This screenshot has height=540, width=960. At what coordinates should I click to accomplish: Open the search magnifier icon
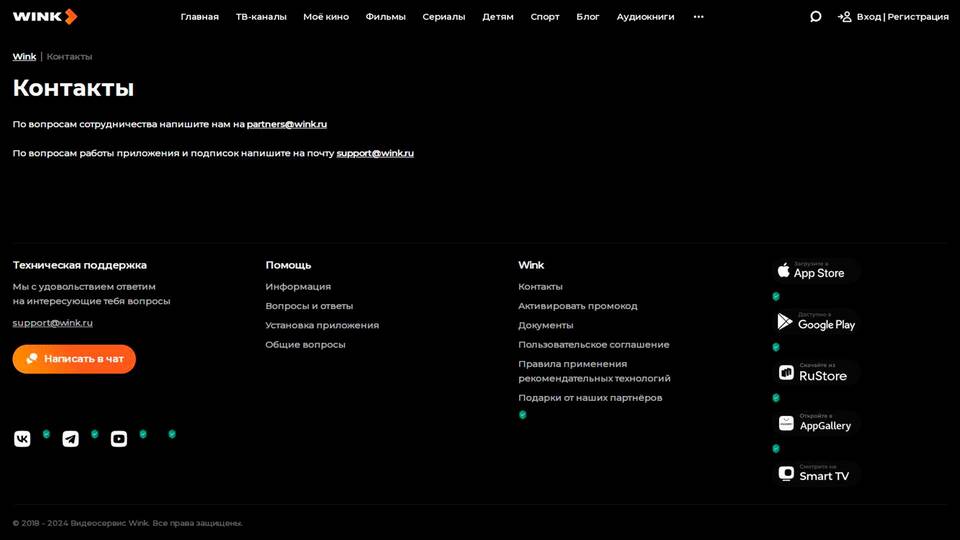pos(816,17)
